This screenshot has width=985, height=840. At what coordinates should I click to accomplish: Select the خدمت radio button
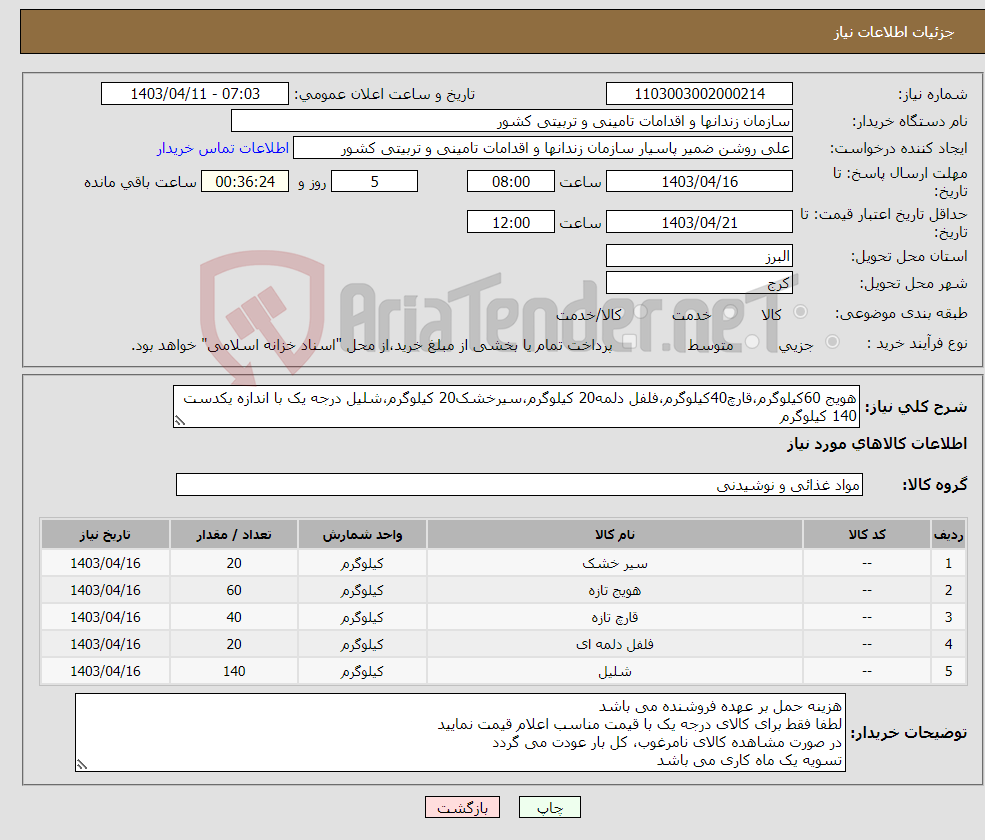[x=730, y=312]
